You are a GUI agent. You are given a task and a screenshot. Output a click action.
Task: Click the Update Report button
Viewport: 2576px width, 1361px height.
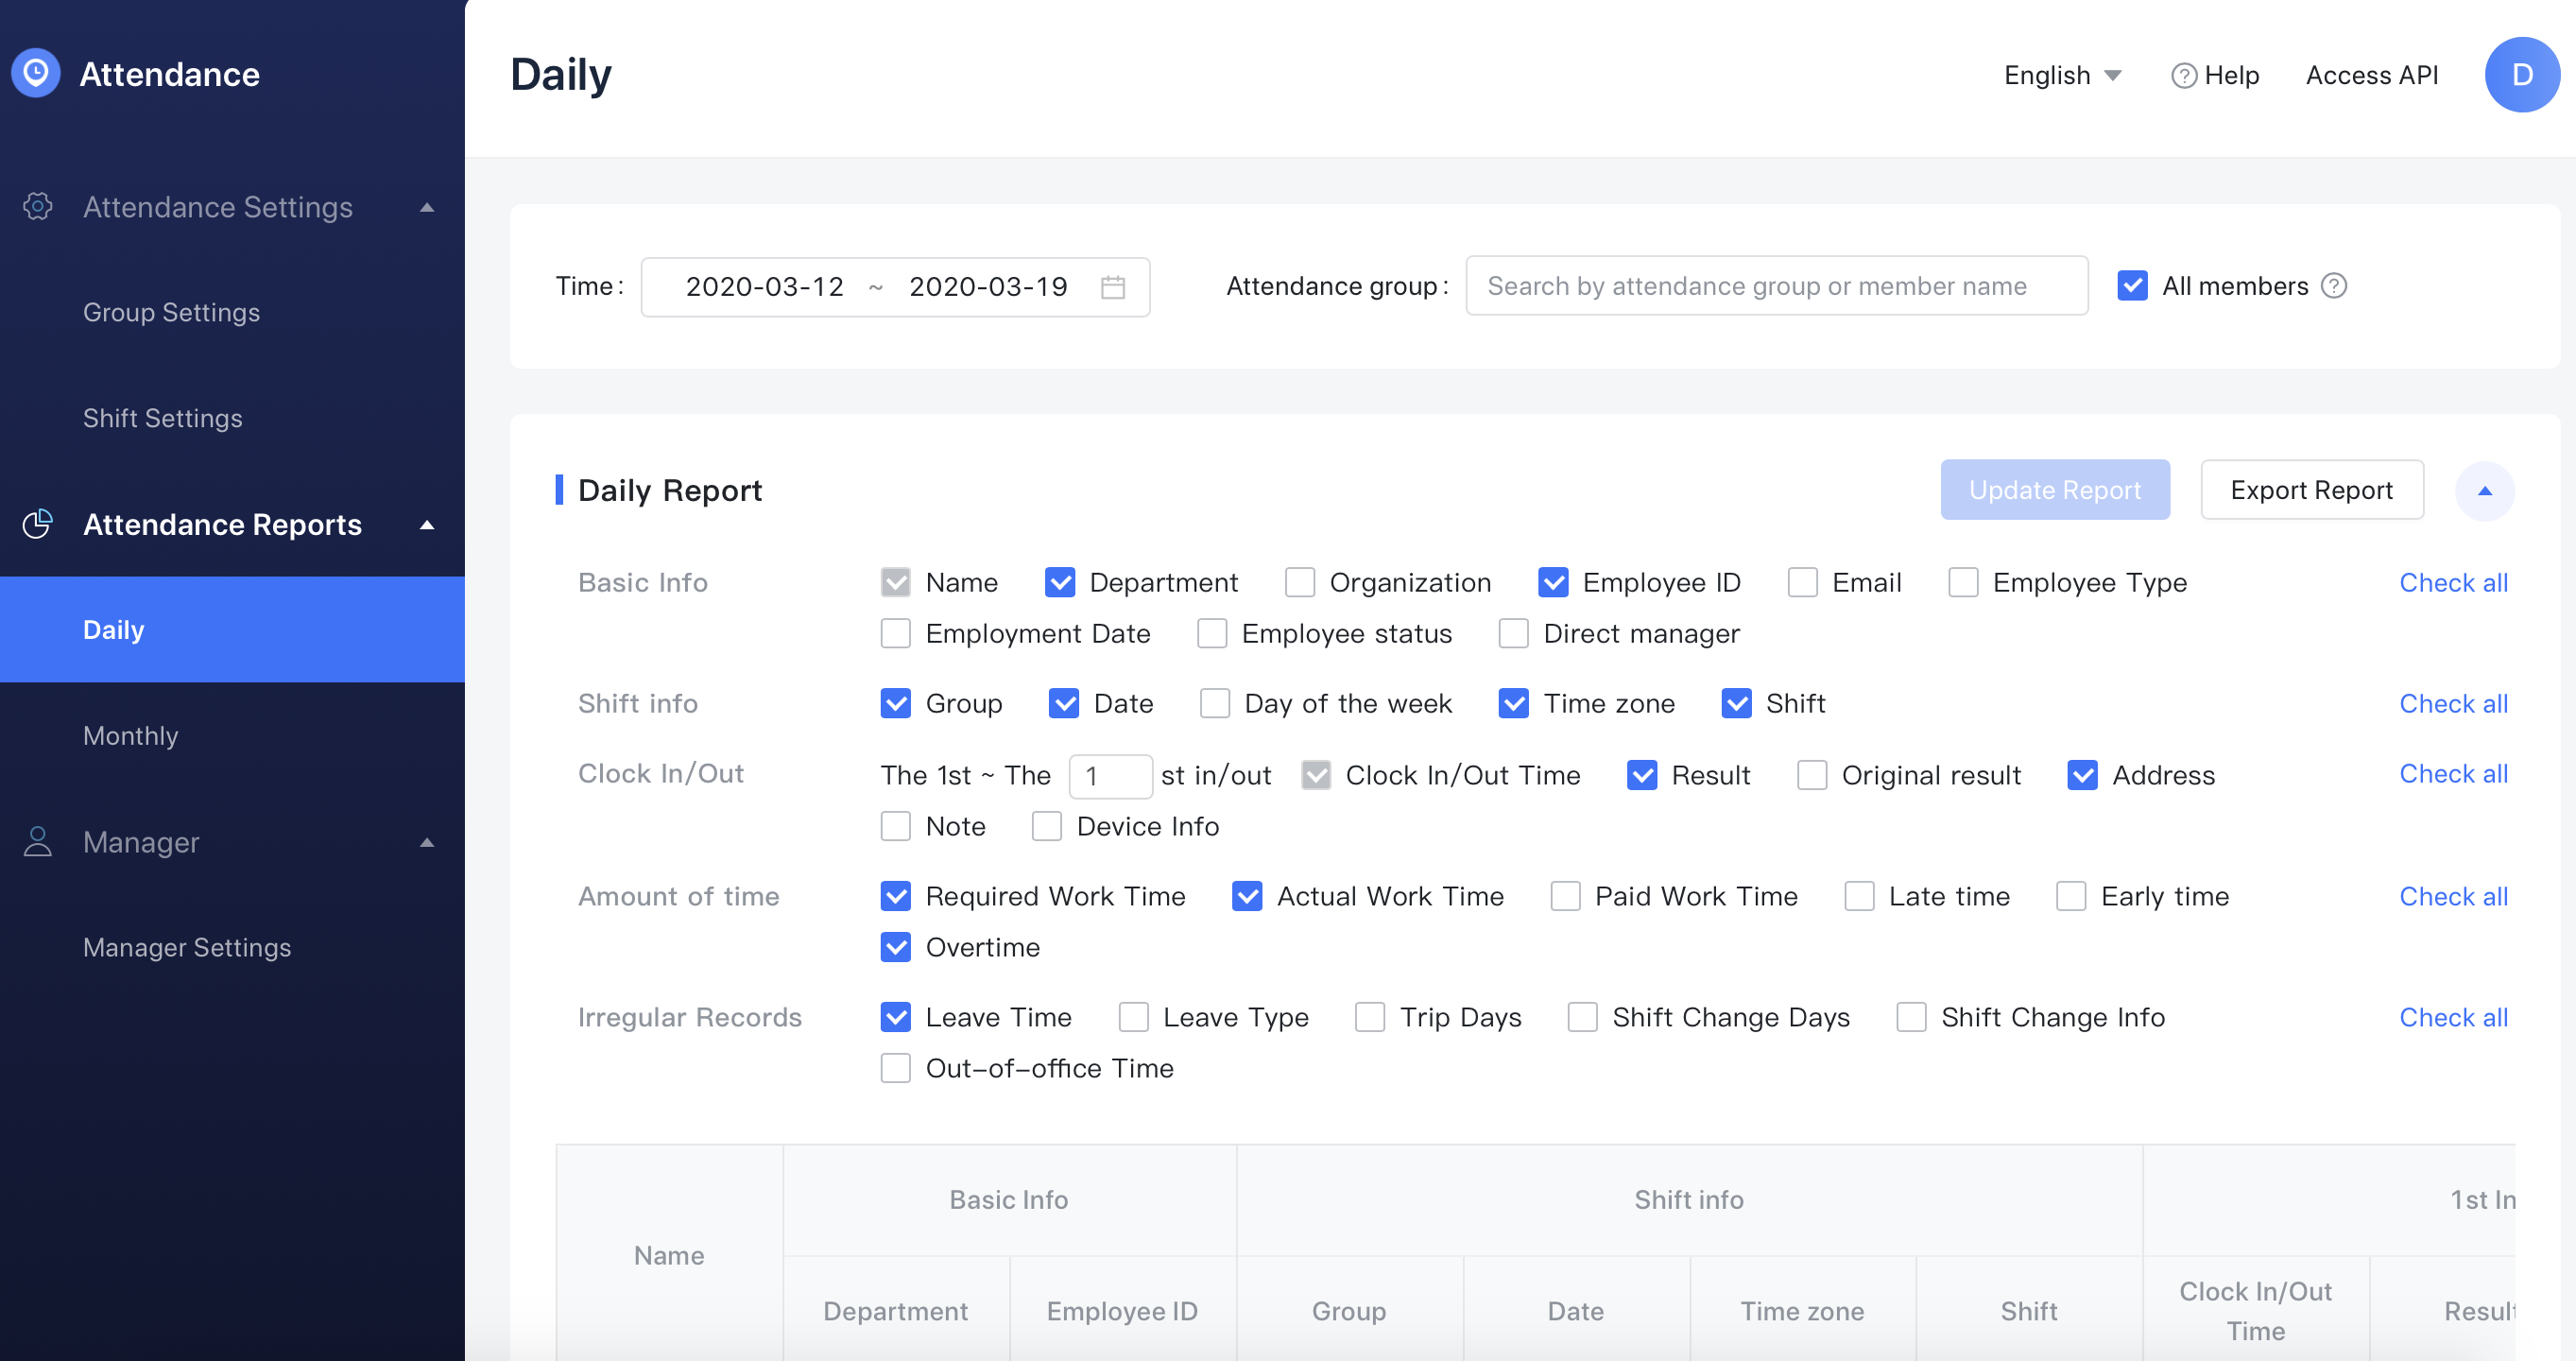tap(2054, 490)
